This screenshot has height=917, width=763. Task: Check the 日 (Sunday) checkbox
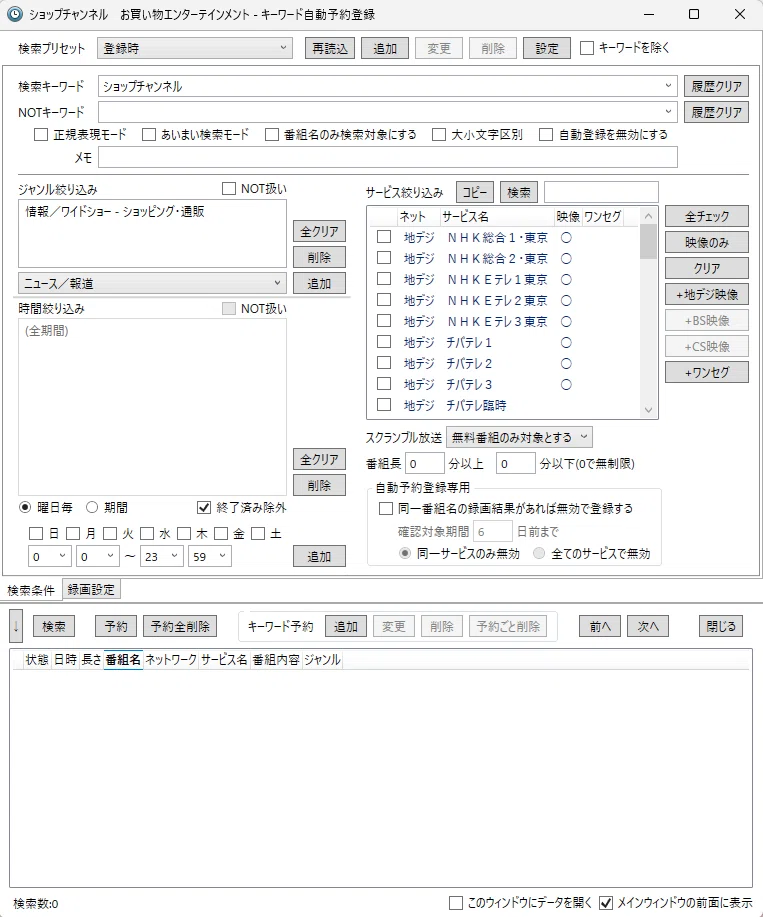tap(36, 533)
